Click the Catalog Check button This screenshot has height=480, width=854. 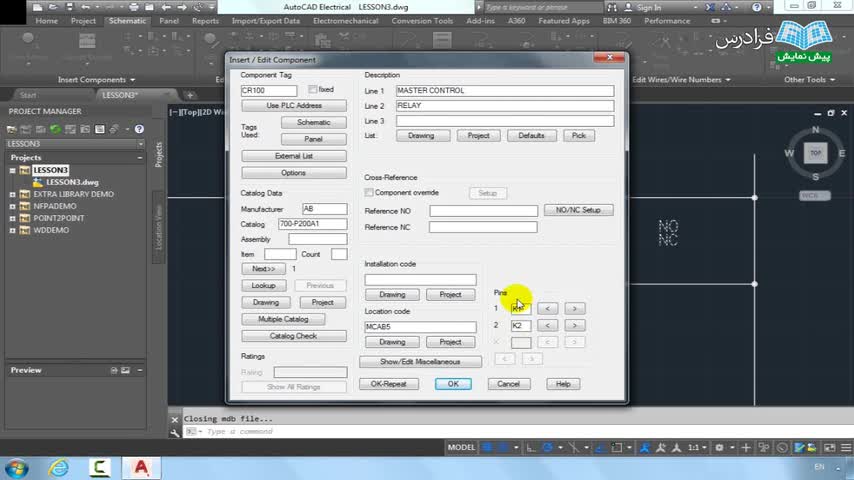pyautogui.click(x=294, y=336)
